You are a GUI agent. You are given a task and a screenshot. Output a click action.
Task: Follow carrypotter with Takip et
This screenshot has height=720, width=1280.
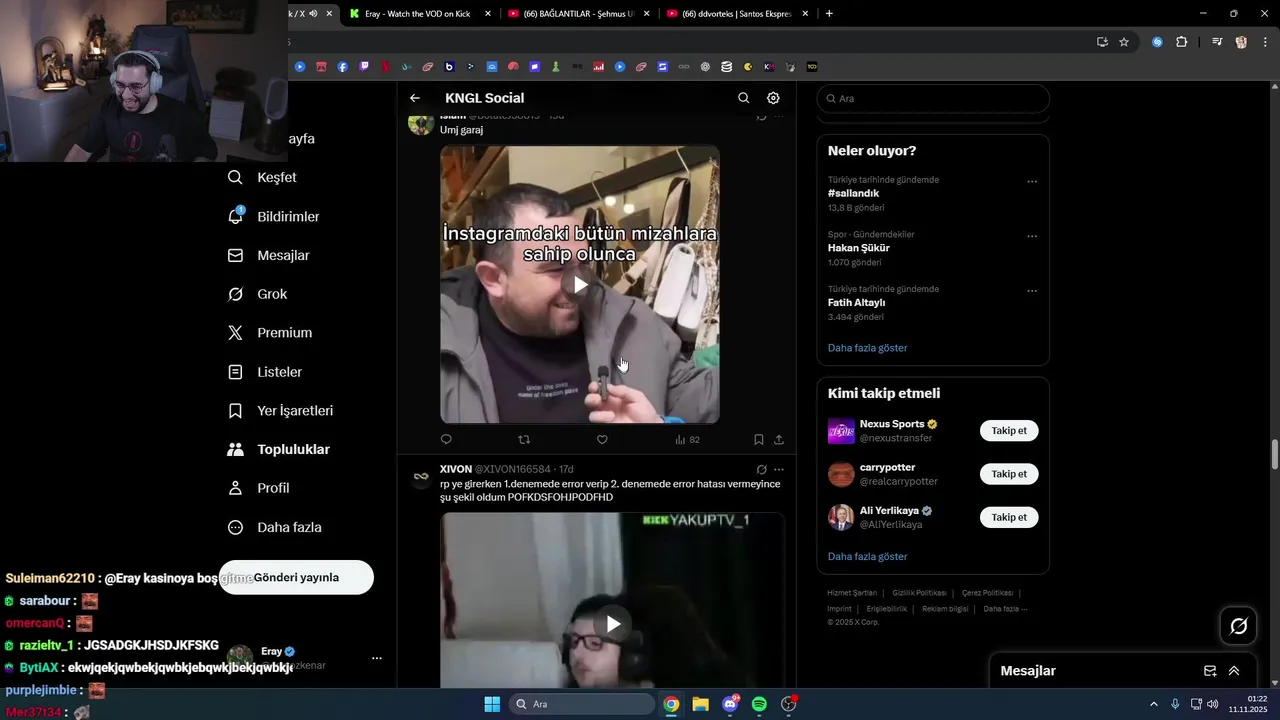pos(1009,474)
